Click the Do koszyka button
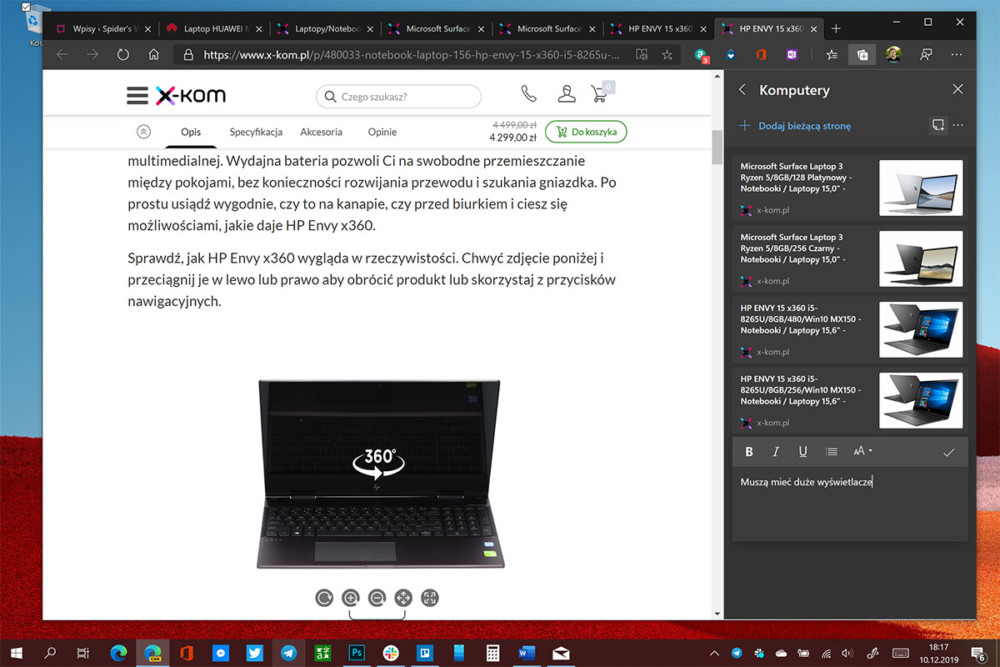 (586, 132)
